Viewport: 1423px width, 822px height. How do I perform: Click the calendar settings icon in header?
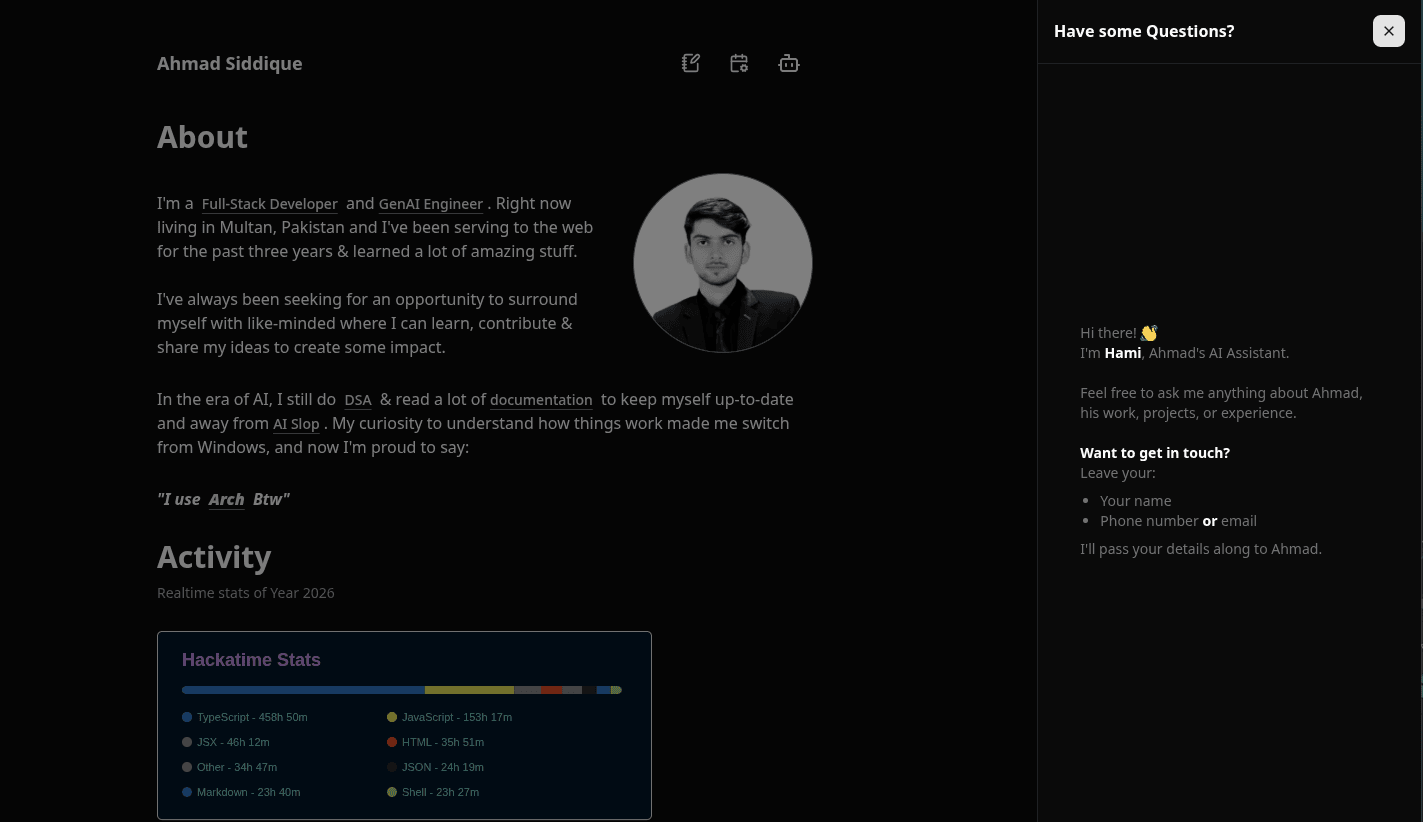(x=739, y=63)
